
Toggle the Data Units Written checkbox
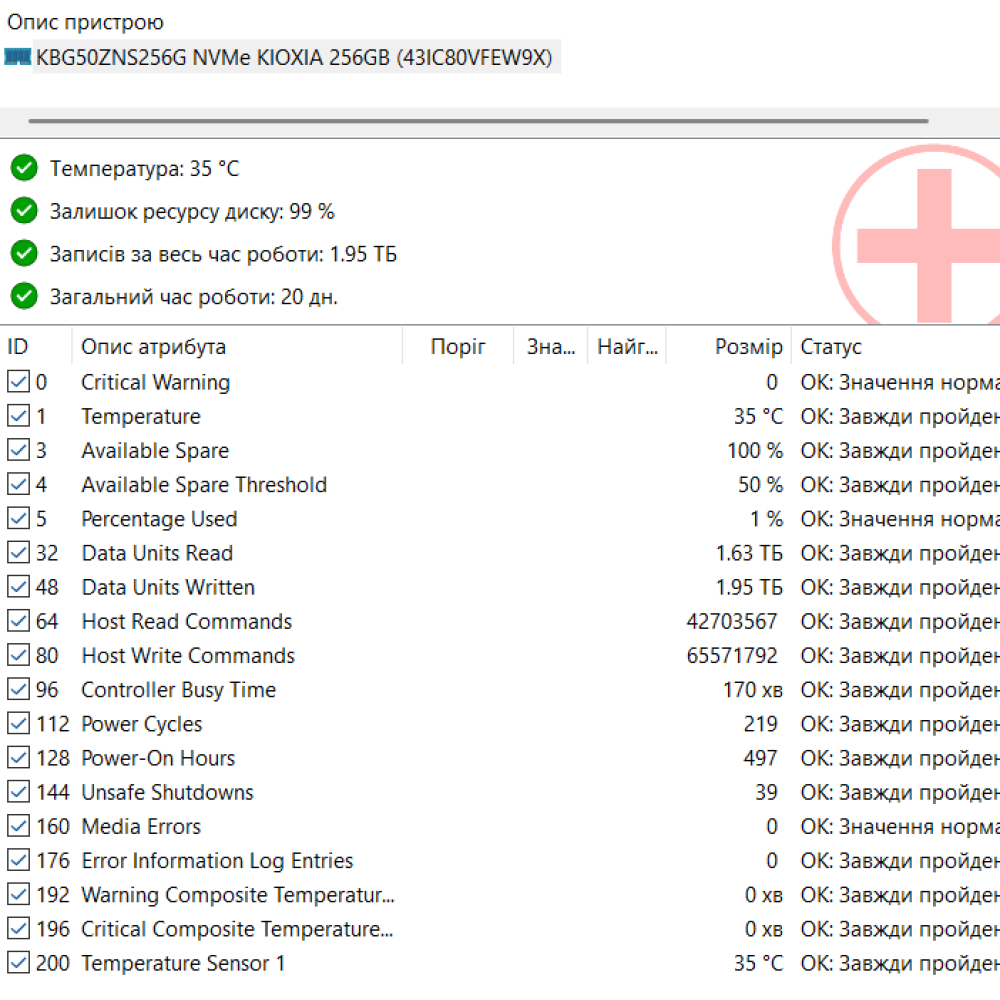click(x=17, y=587)
